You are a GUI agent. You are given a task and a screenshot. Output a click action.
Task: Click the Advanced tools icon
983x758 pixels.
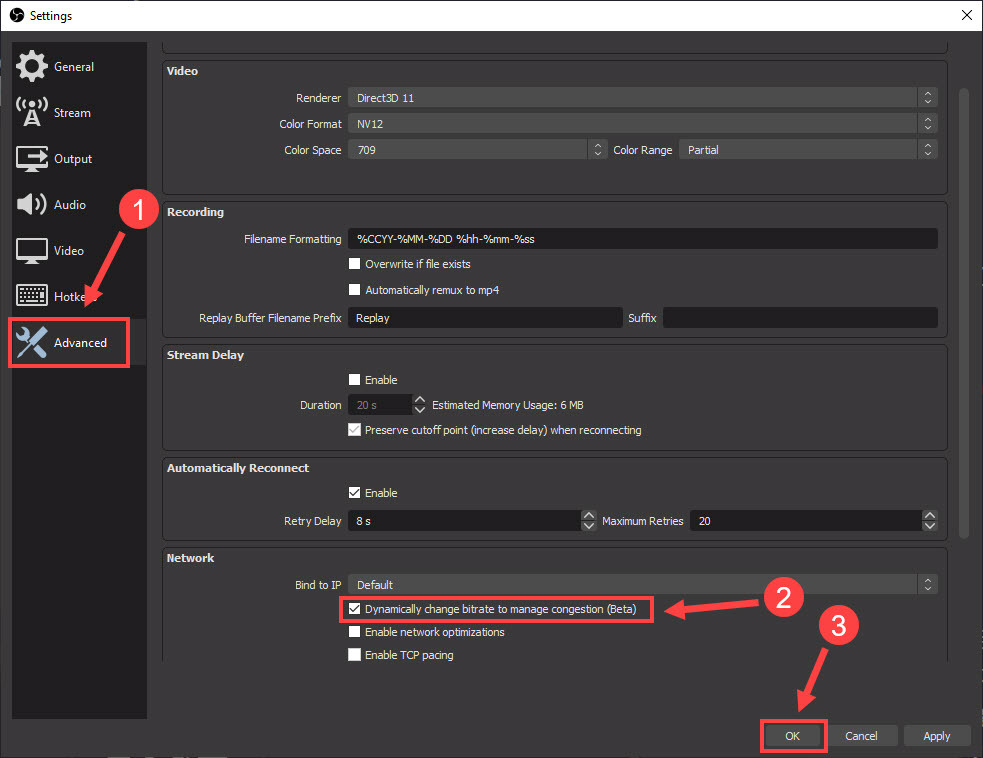click(x=31, y=342)
